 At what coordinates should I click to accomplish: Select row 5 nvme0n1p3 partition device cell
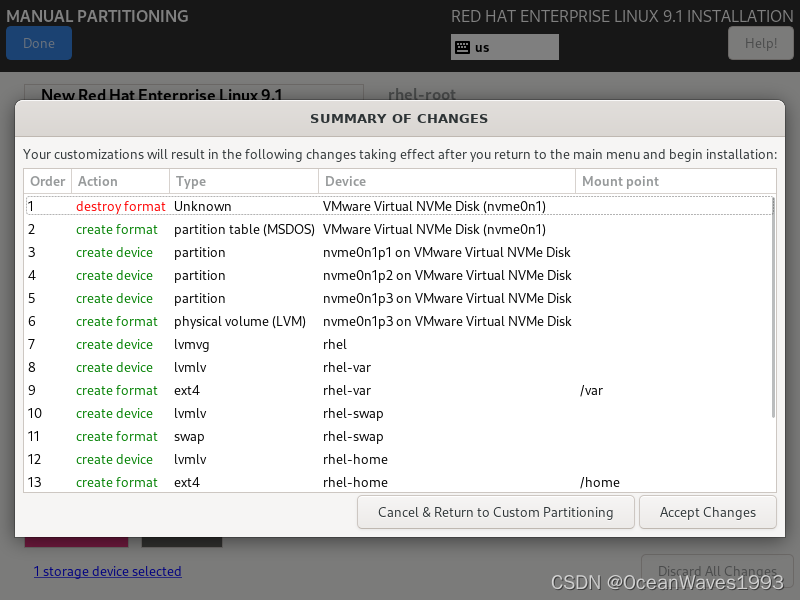[x=447, y=298]
